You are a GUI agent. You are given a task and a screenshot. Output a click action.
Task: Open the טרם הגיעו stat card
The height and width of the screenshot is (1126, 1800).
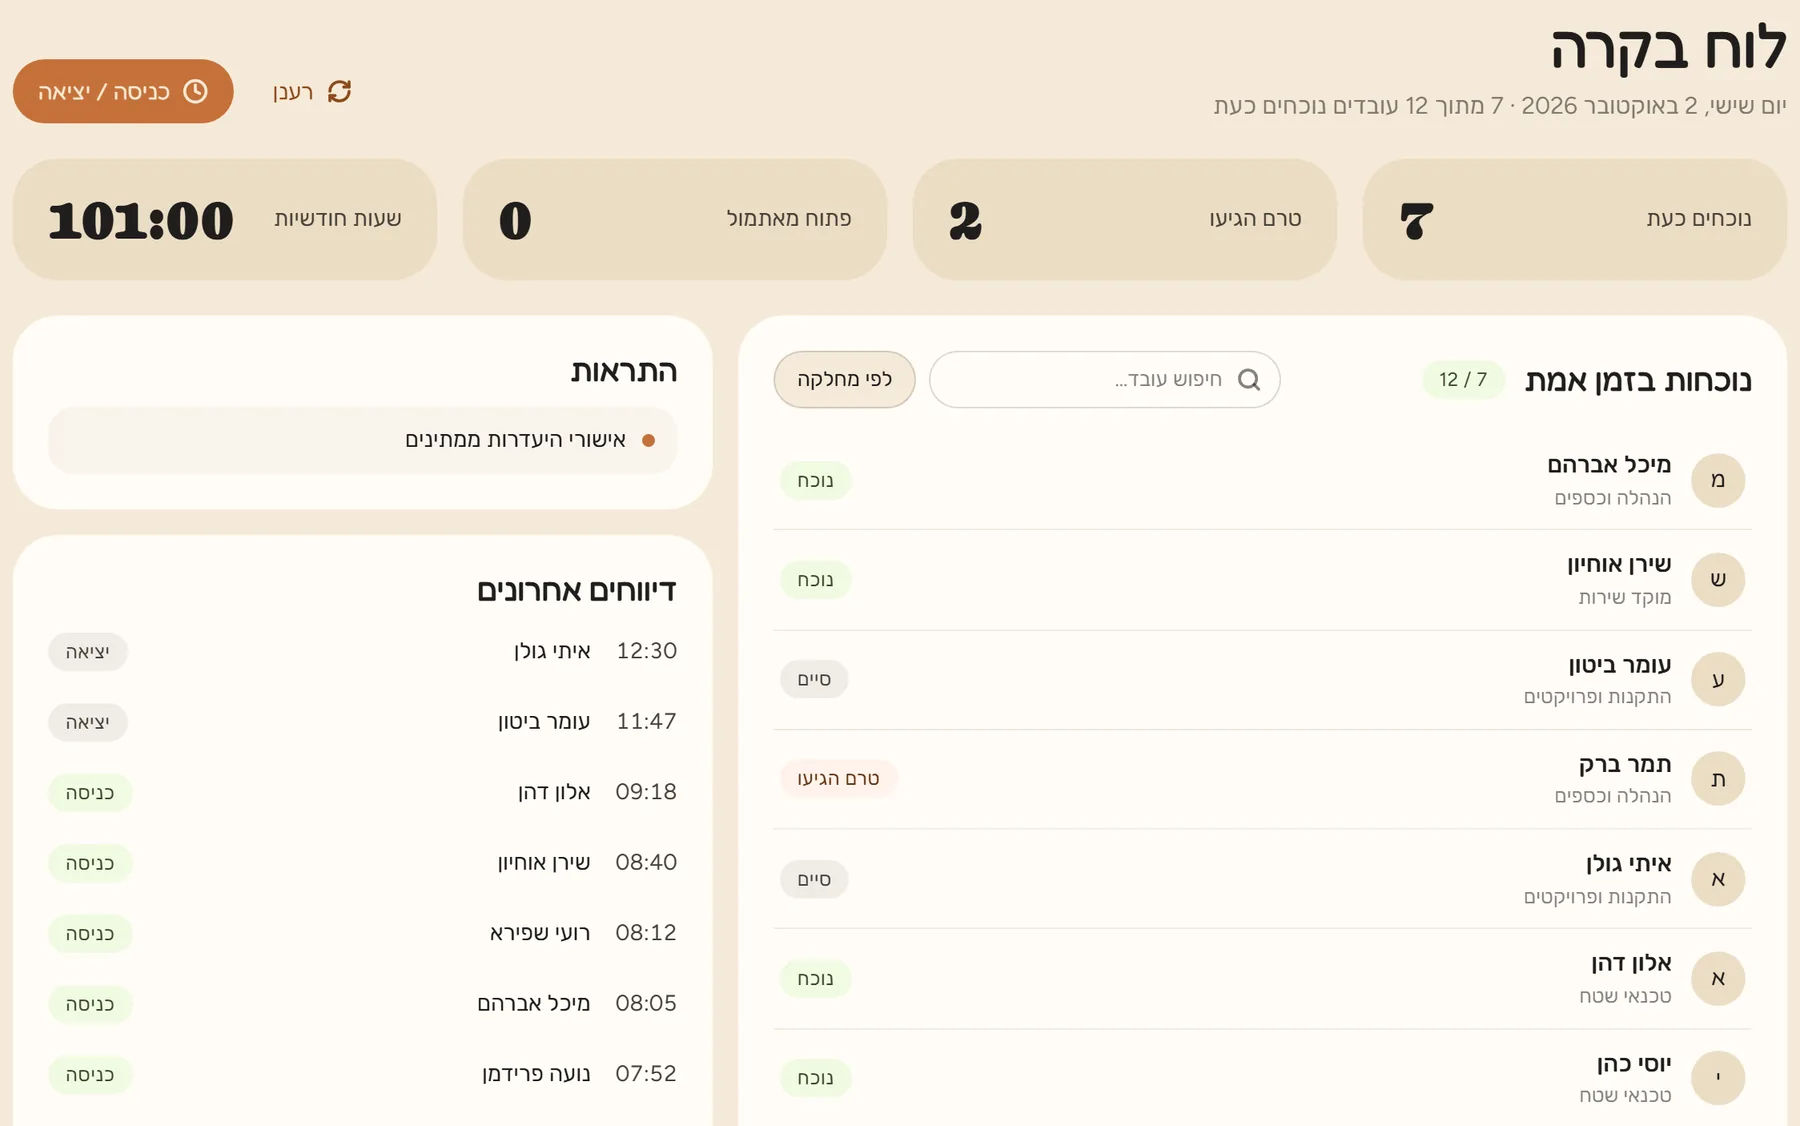pyautogui.click(x=1124, y=219)
